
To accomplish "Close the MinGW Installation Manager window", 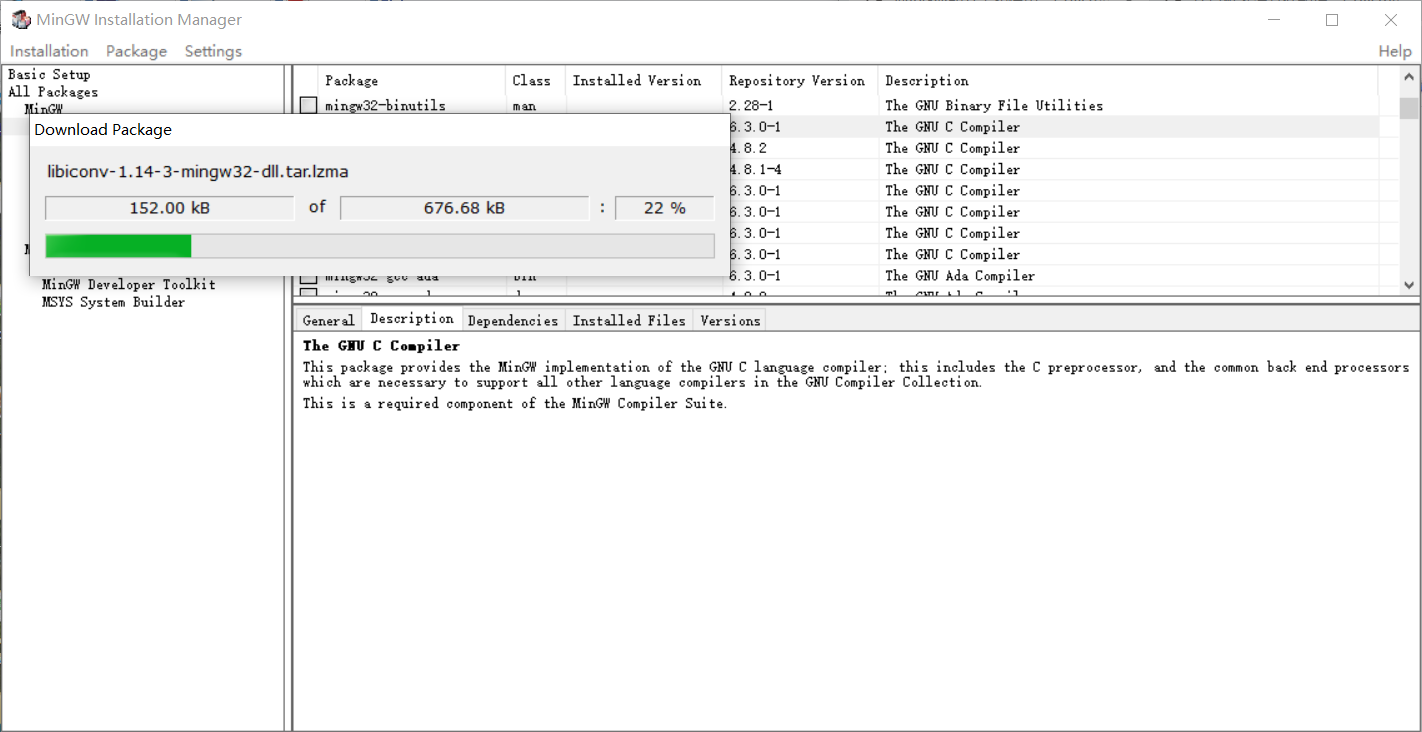I will 1391,20.
